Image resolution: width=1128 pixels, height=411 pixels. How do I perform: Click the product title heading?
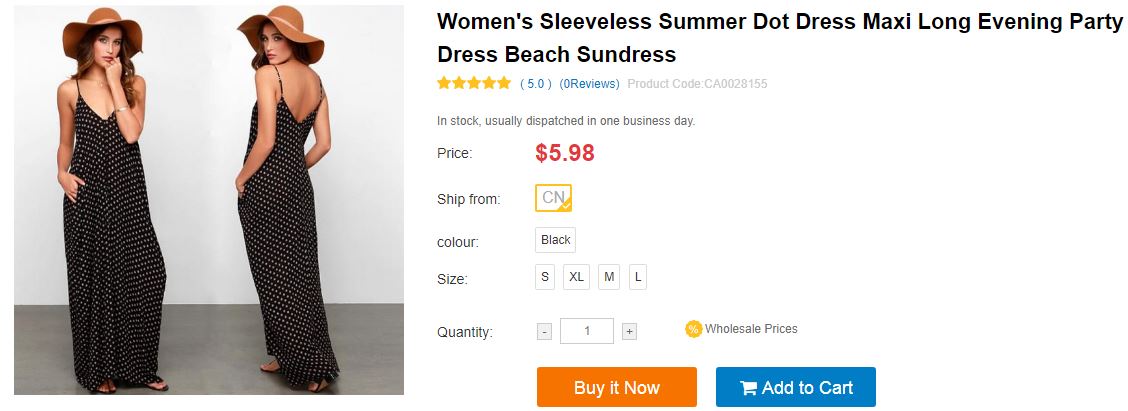[x=779, y=38]
